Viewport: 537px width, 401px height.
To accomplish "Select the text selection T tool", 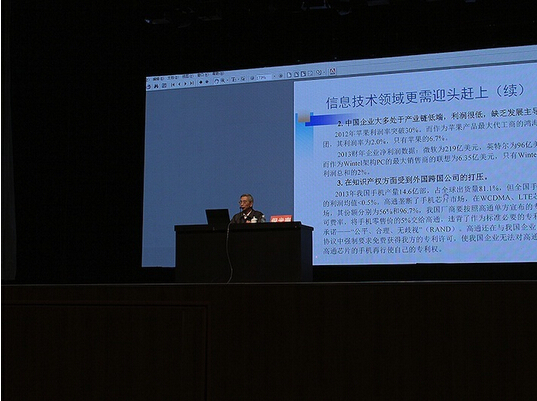I will click(234, 79).
